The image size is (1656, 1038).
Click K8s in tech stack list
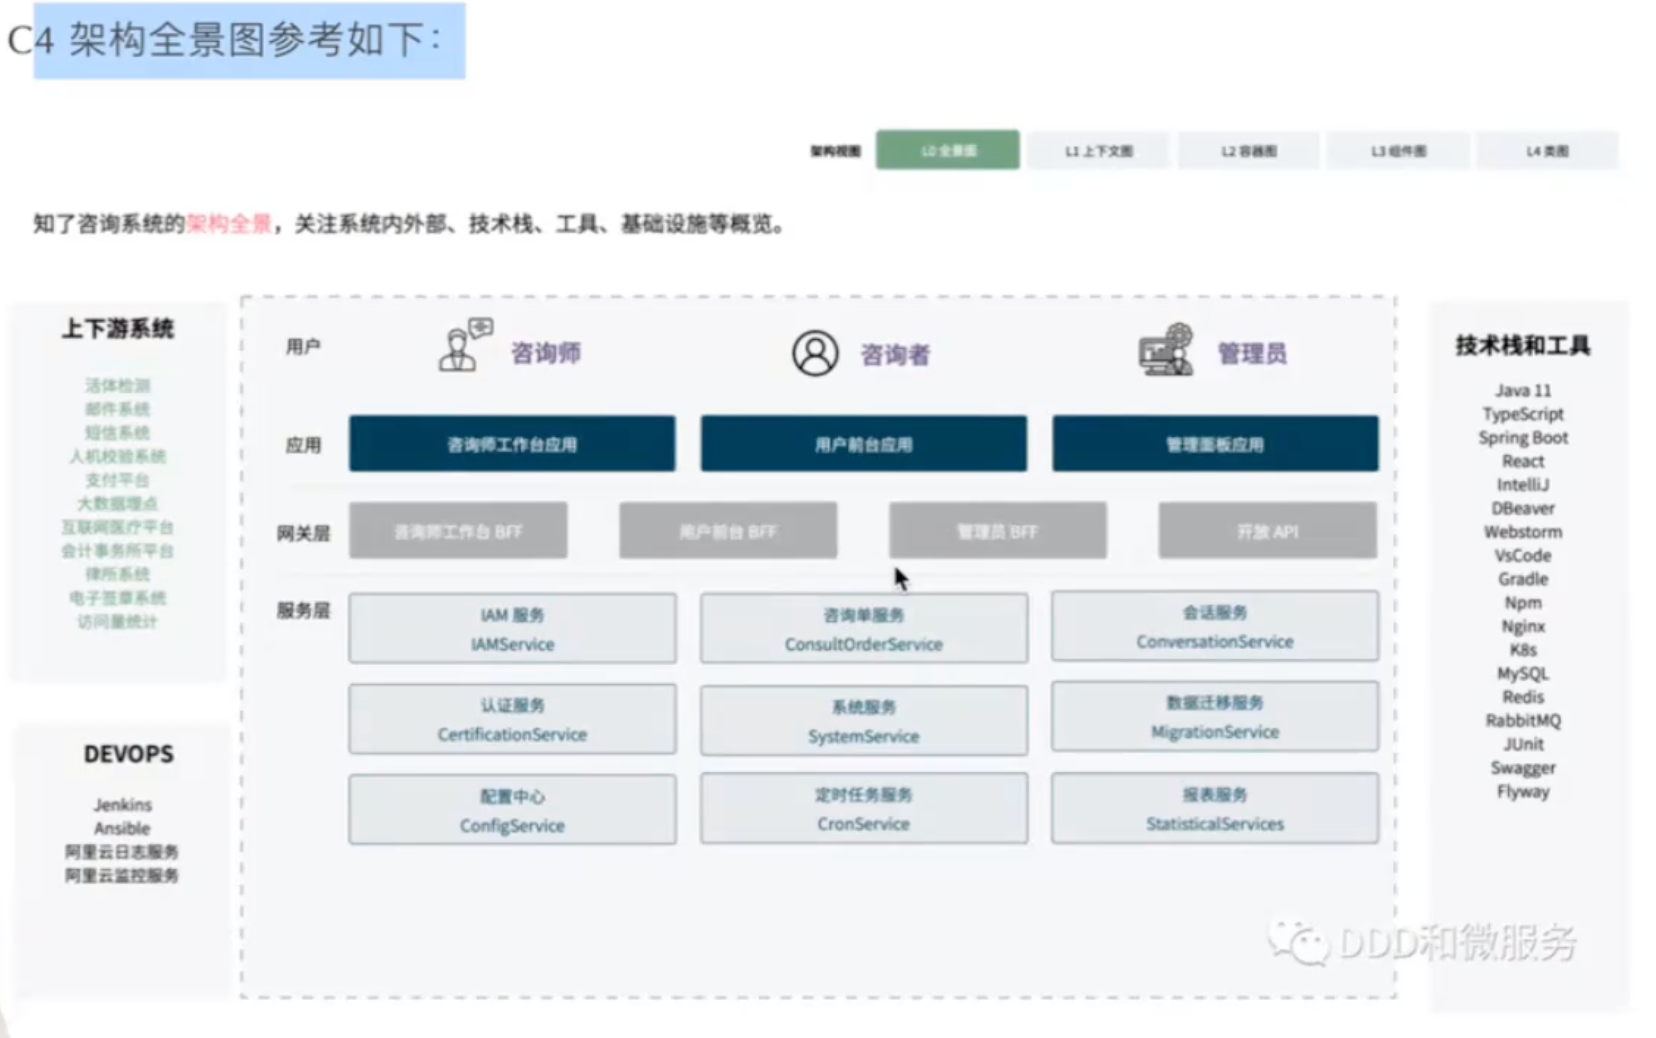[x=1523, y=650]
